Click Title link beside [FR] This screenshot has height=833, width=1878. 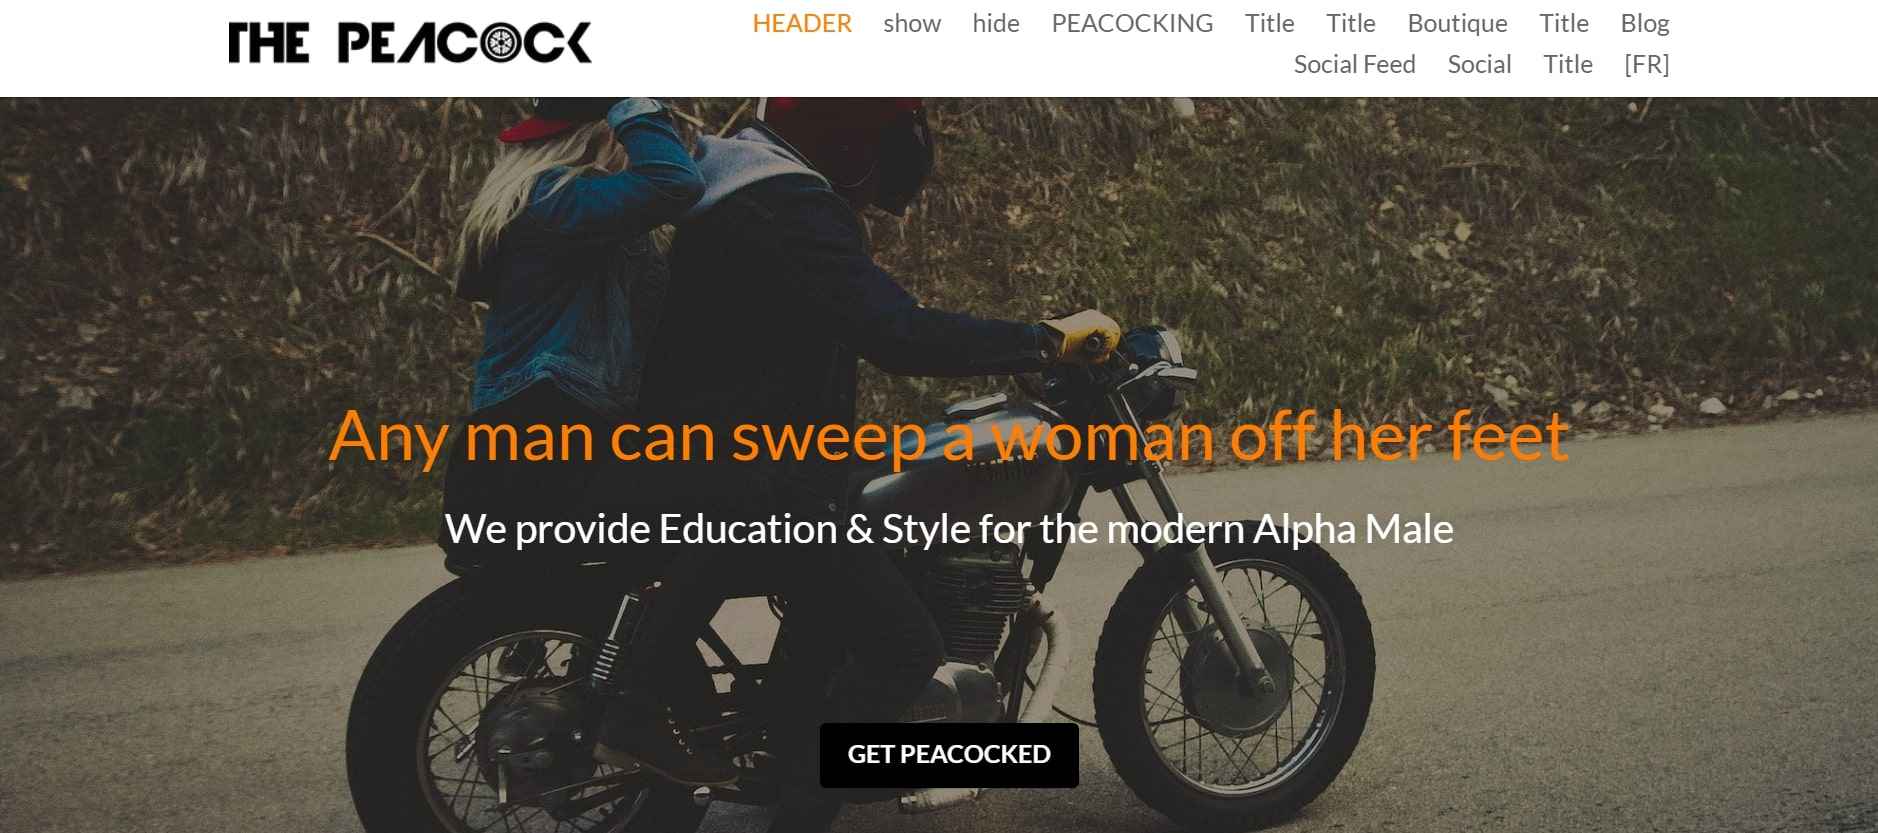click(x=1568, y=64)
